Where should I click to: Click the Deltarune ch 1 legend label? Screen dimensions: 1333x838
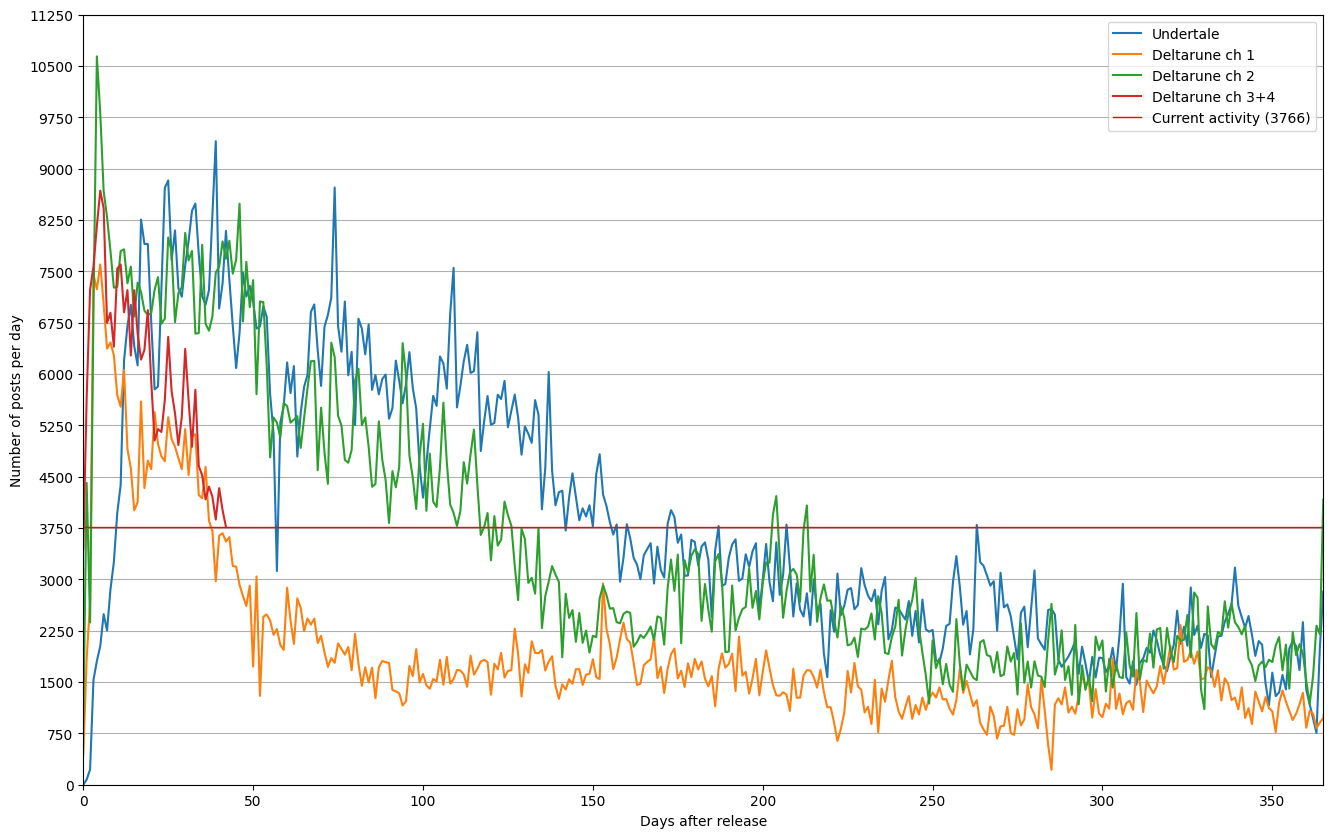[1203, 55]
